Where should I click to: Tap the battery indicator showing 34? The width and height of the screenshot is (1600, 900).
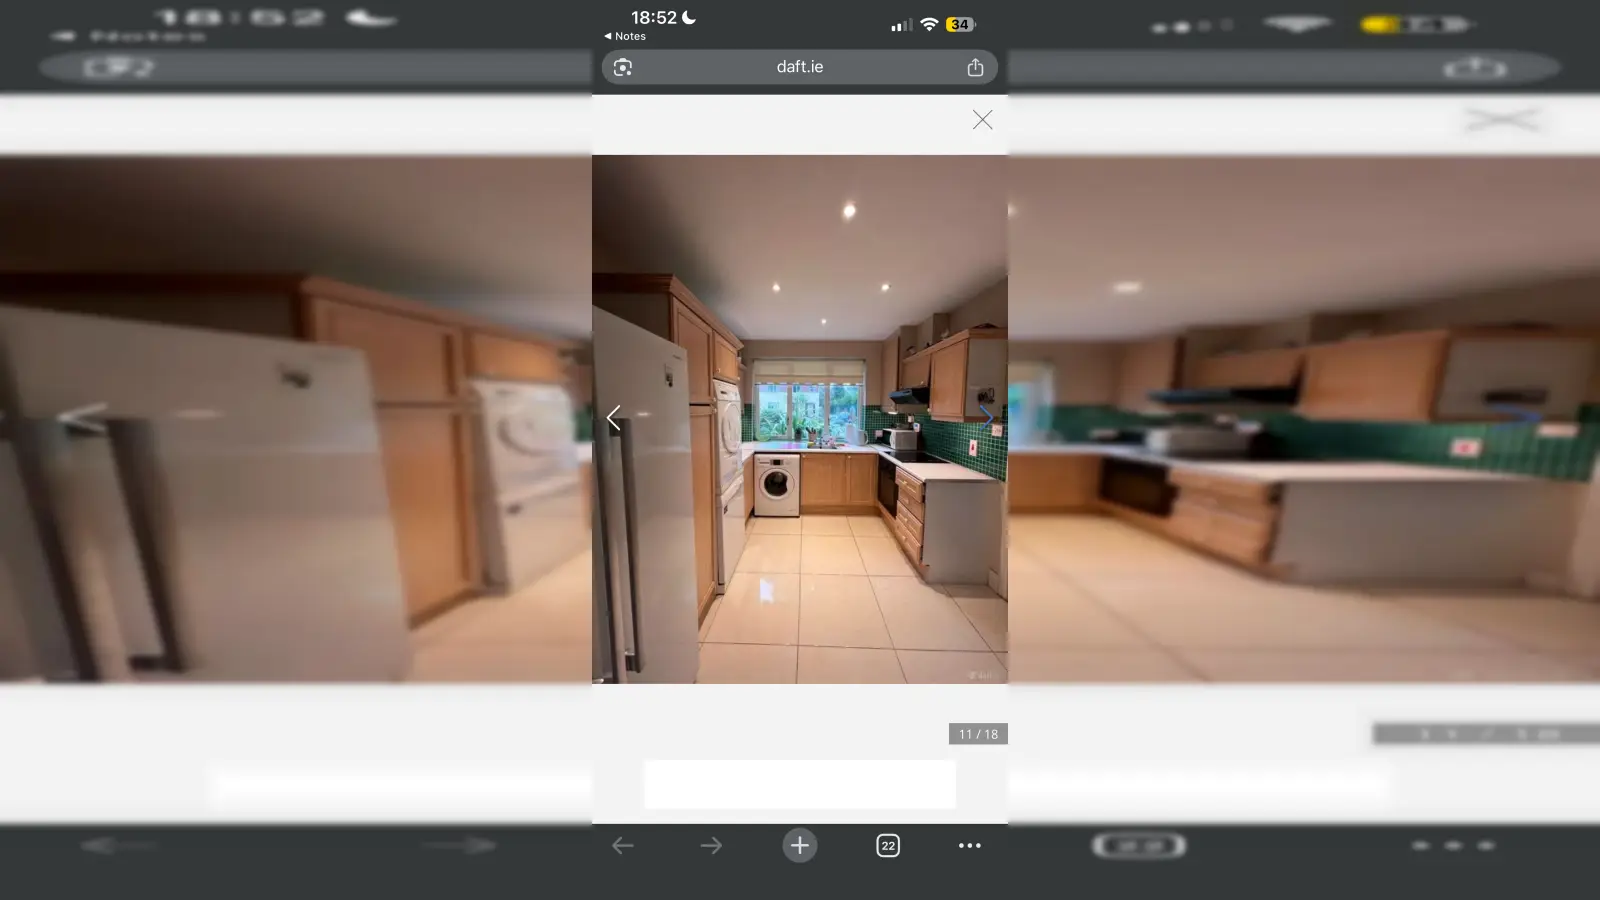point(960,24)
